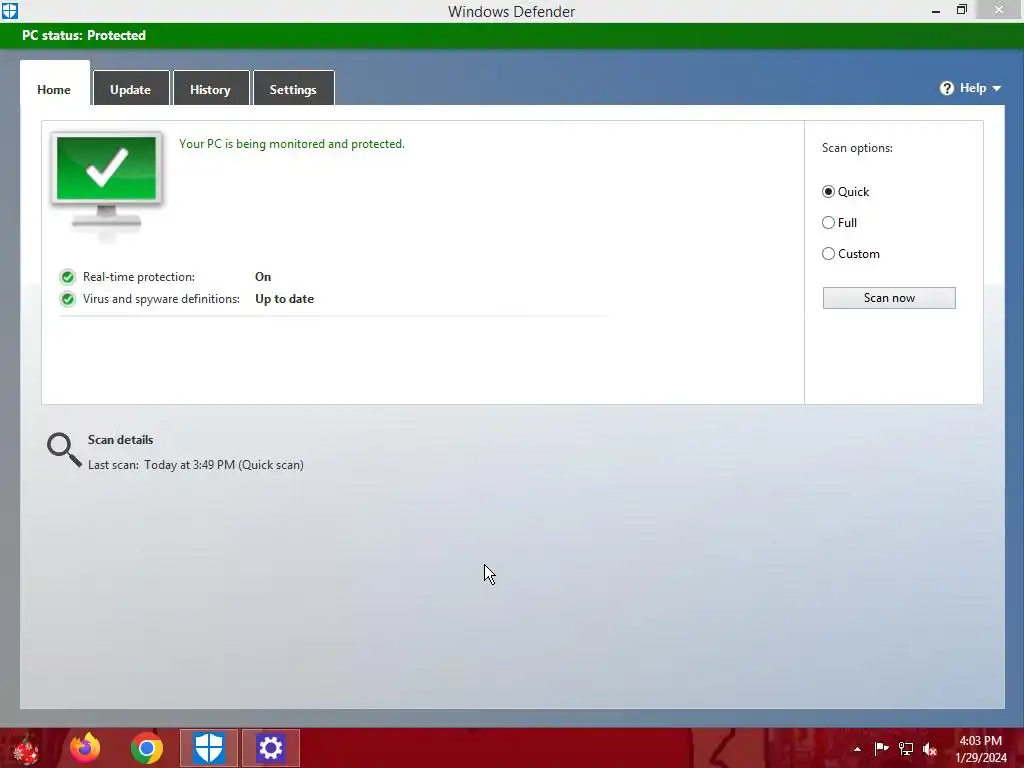1024x768 pixels.
Task: Click the 'Up to date' definitions status
Action: click(x=284, y=298)
